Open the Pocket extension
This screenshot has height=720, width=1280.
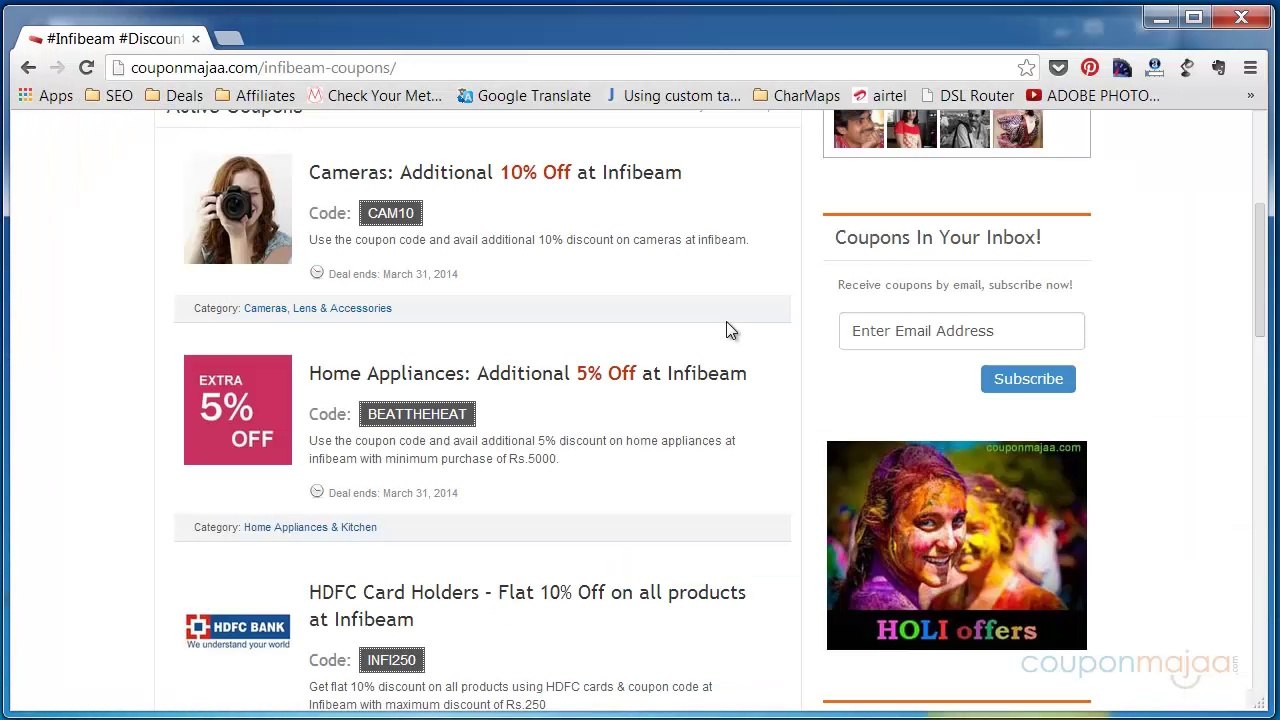(1058, 68)
